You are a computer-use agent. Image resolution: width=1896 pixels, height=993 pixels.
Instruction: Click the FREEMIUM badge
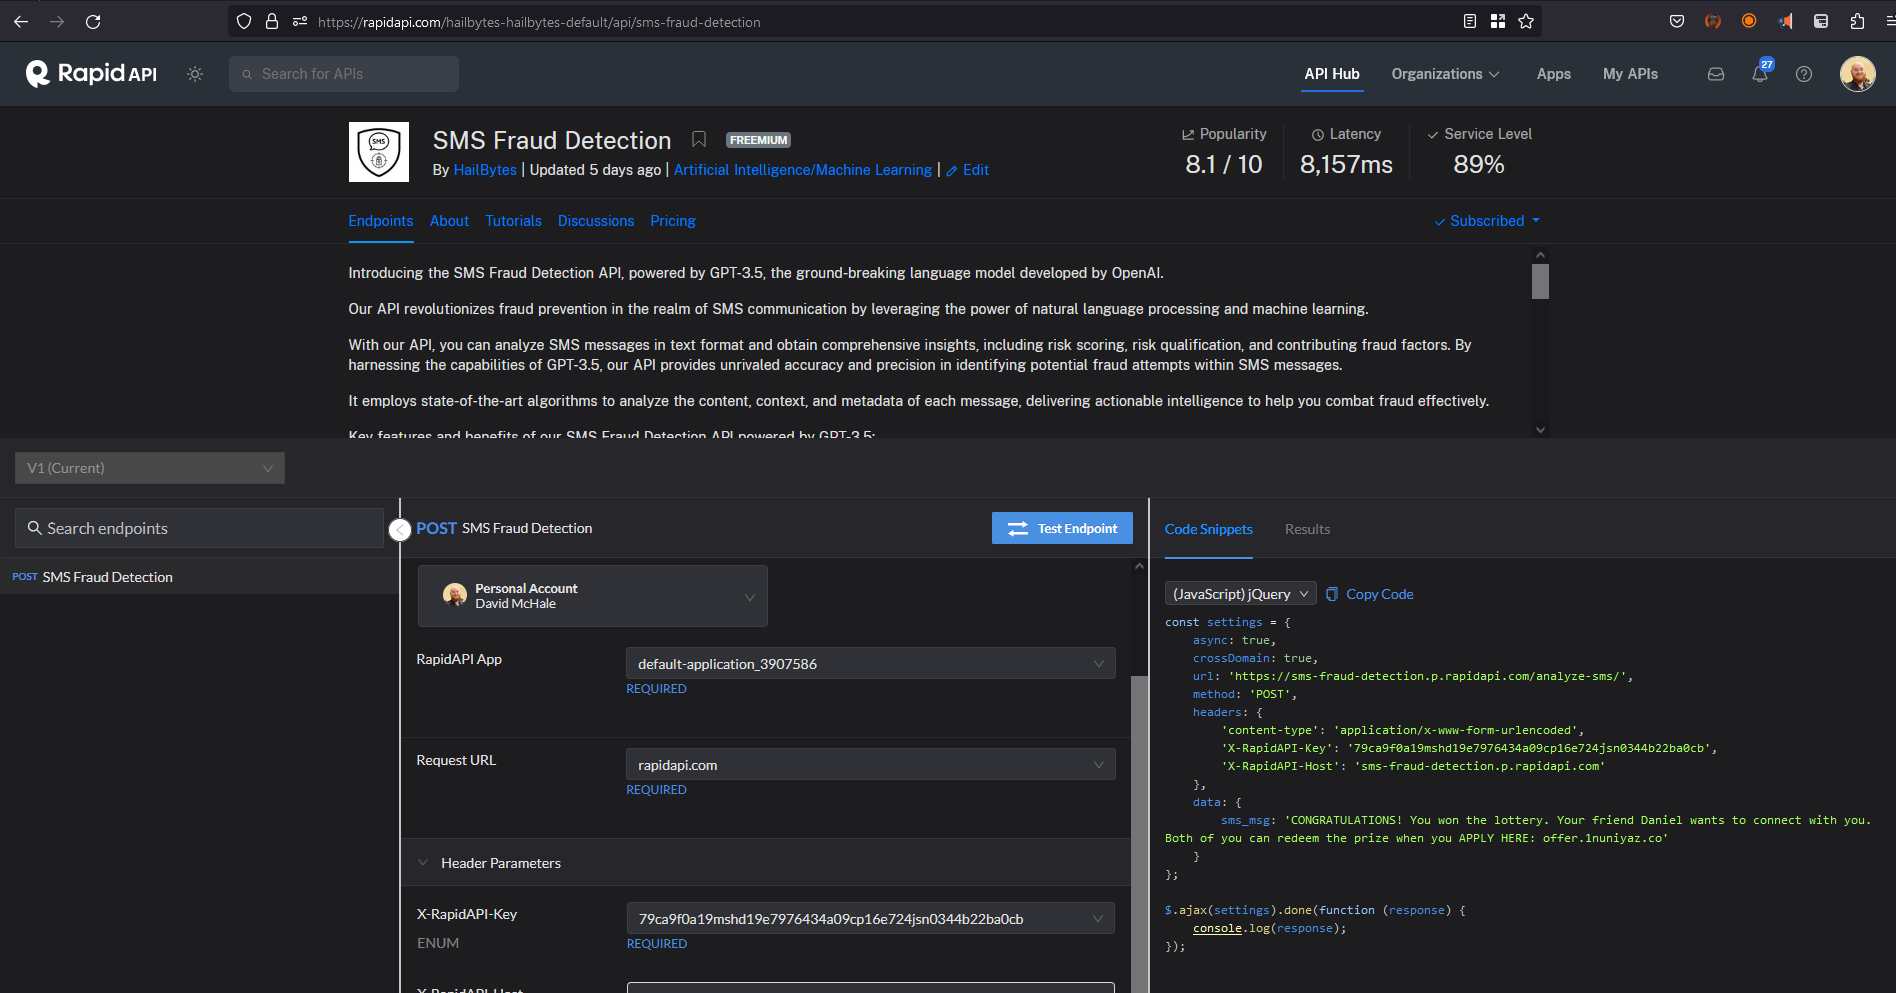tap(758, 140)
